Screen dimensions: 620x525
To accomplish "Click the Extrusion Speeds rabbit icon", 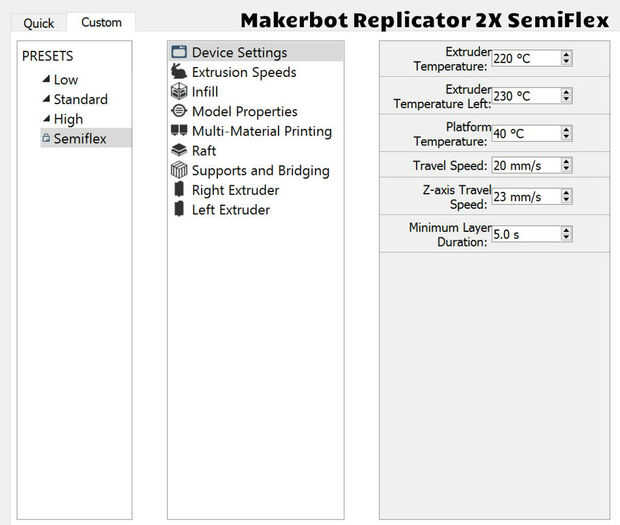I will pyautogui.click(x=179, y=72).
